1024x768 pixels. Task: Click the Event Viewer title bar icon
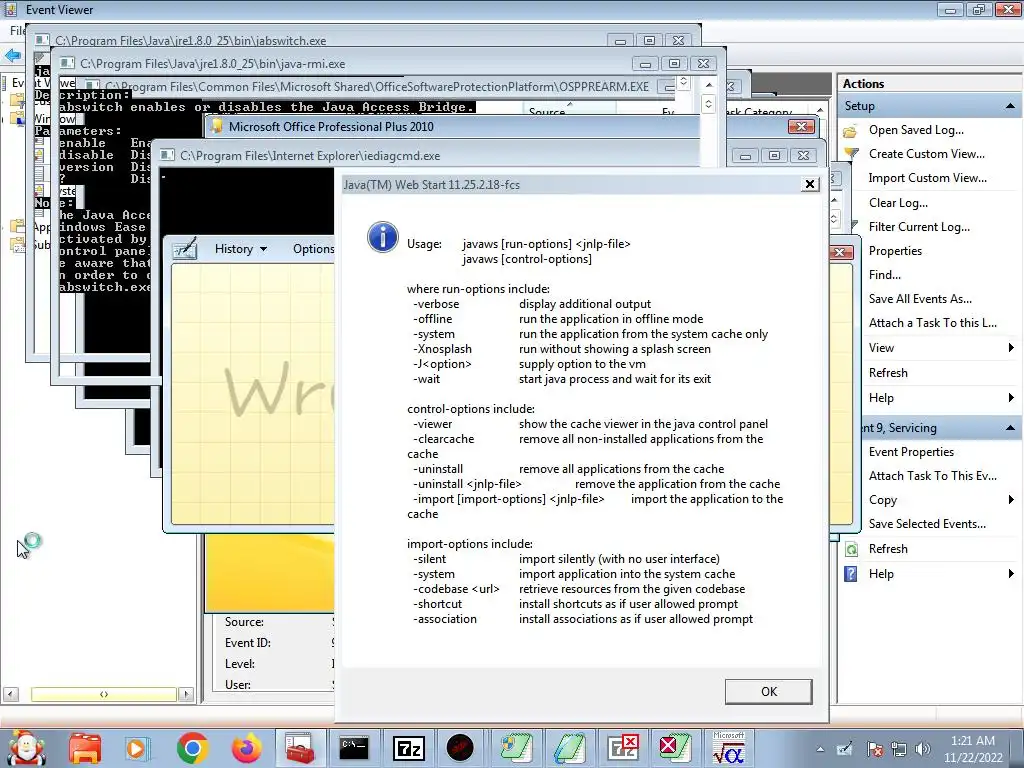click(x=11, y=9)
